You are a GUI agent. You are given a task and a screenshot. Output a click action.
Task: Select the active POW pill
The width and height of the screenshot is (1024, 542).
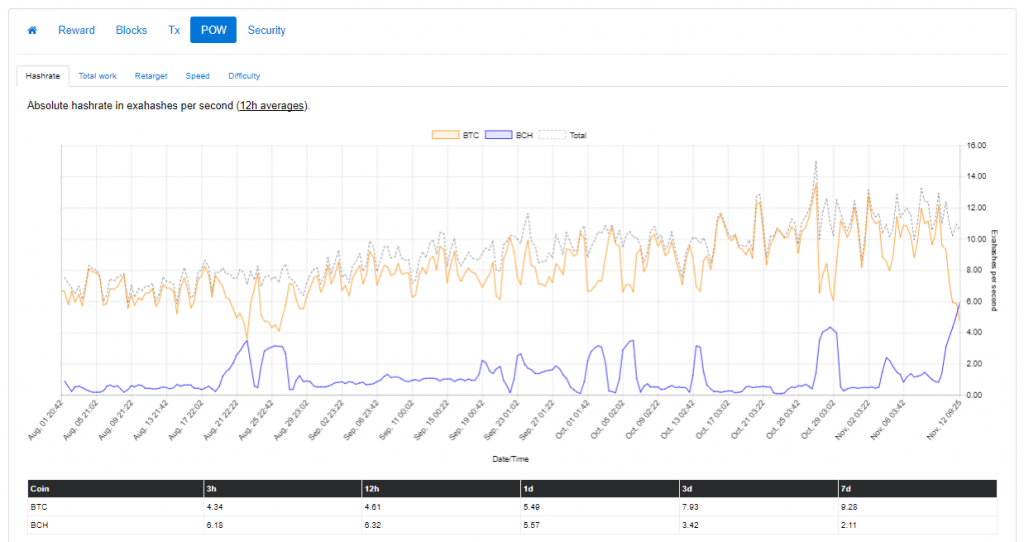213,30
